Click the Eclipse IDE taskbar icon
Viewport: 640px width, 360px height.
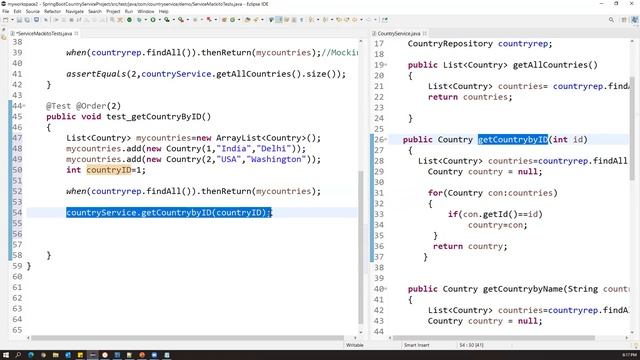point(93,355)
